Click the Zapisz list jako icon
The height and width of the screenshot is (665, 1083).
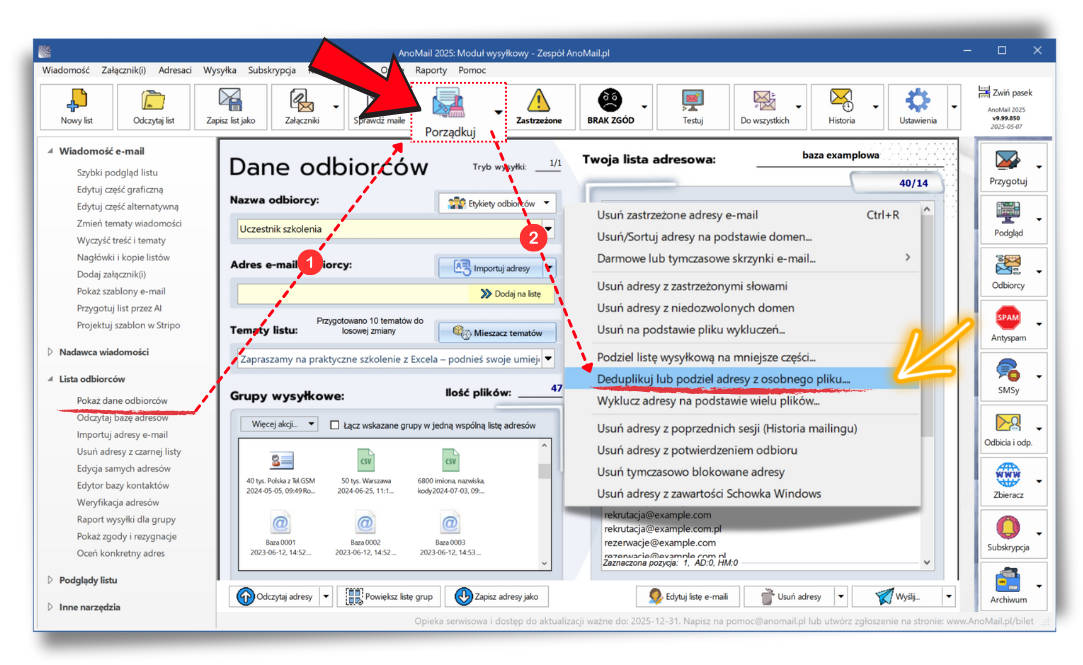[231, 102]
